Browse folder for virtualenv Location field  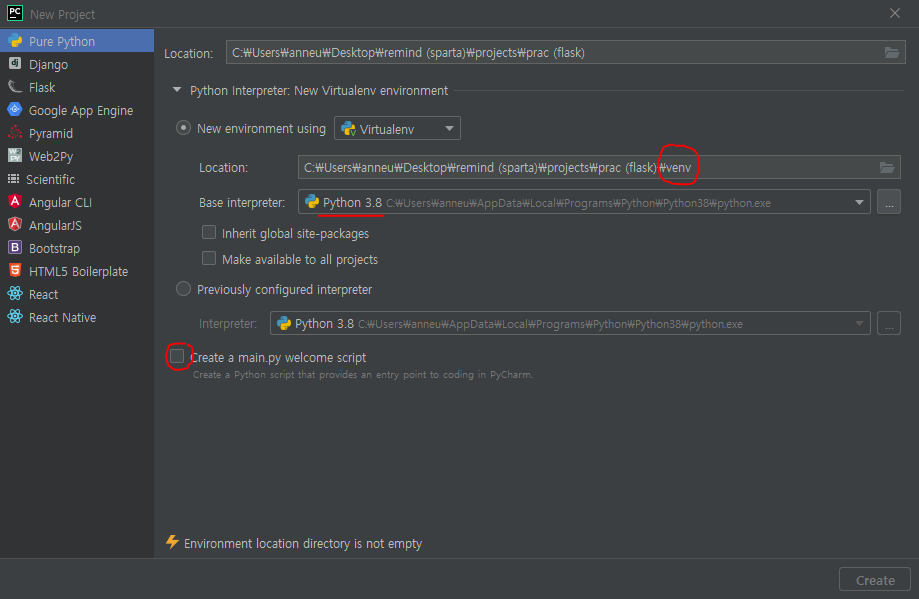(887, 168)
